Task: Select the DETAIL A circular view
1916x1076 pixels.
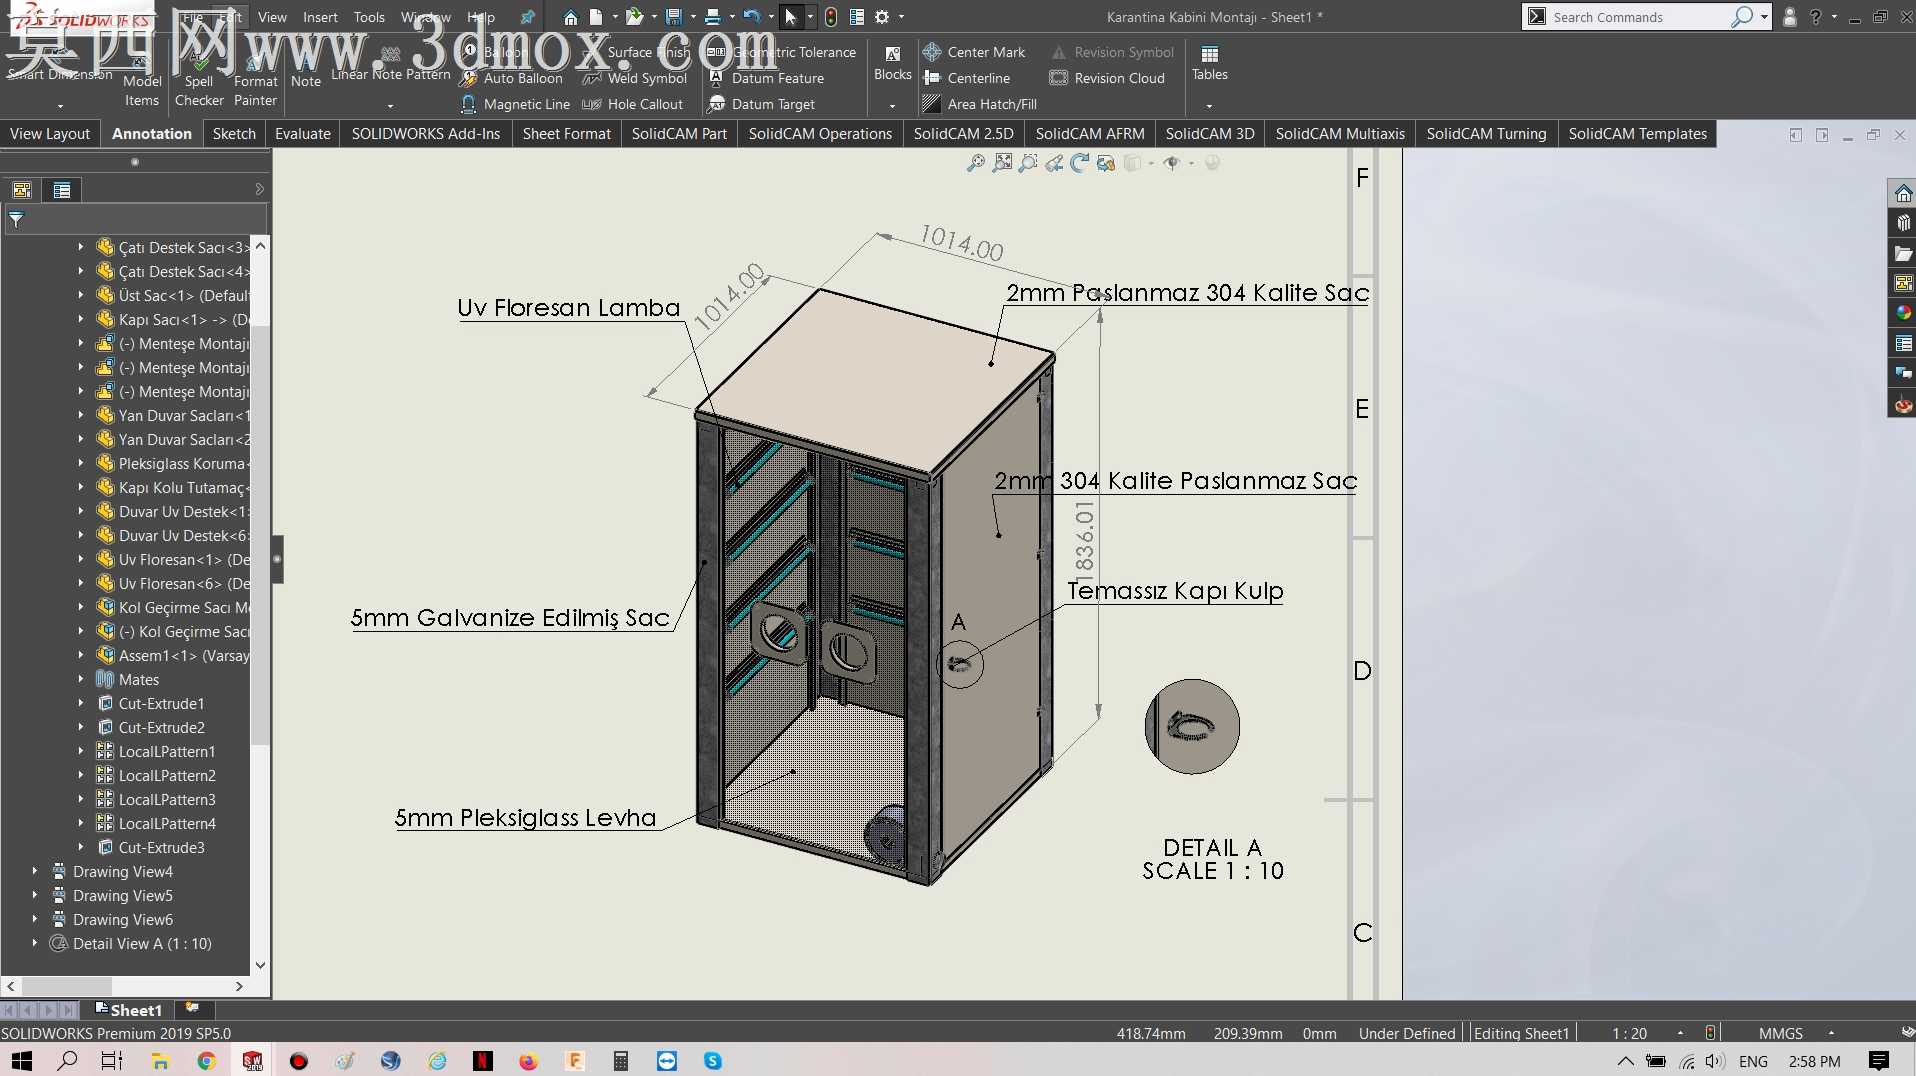Action: pos(1192,727)
